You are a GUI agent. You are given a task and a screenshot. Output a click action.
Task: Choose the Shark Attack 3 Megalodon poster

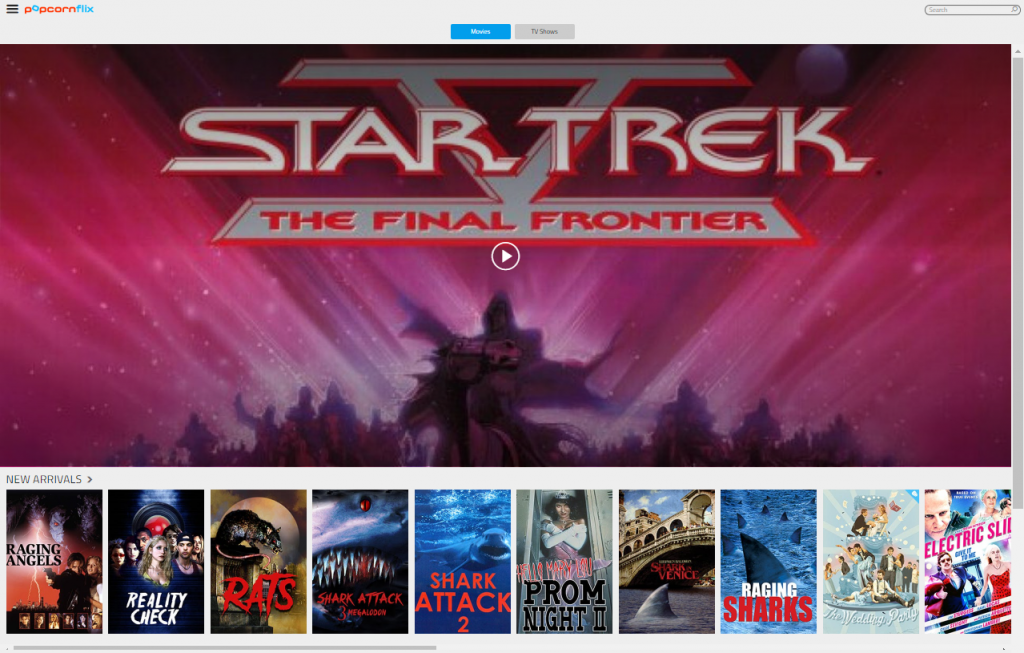click(x=360, y=562)
